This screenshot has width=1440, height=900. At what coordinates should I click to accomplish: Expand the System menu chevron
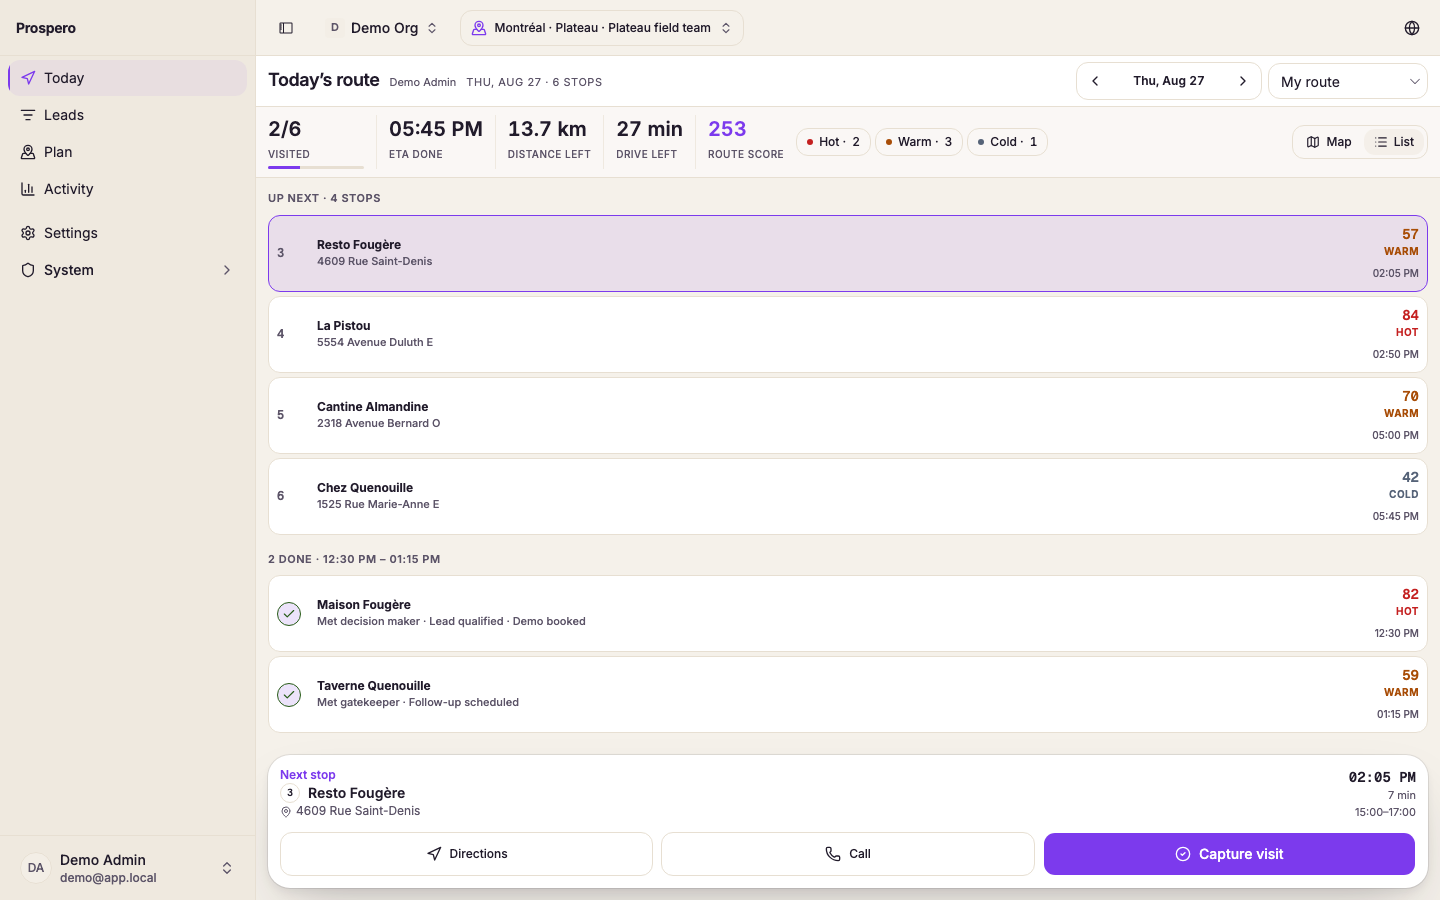click(x=227, y=270)
